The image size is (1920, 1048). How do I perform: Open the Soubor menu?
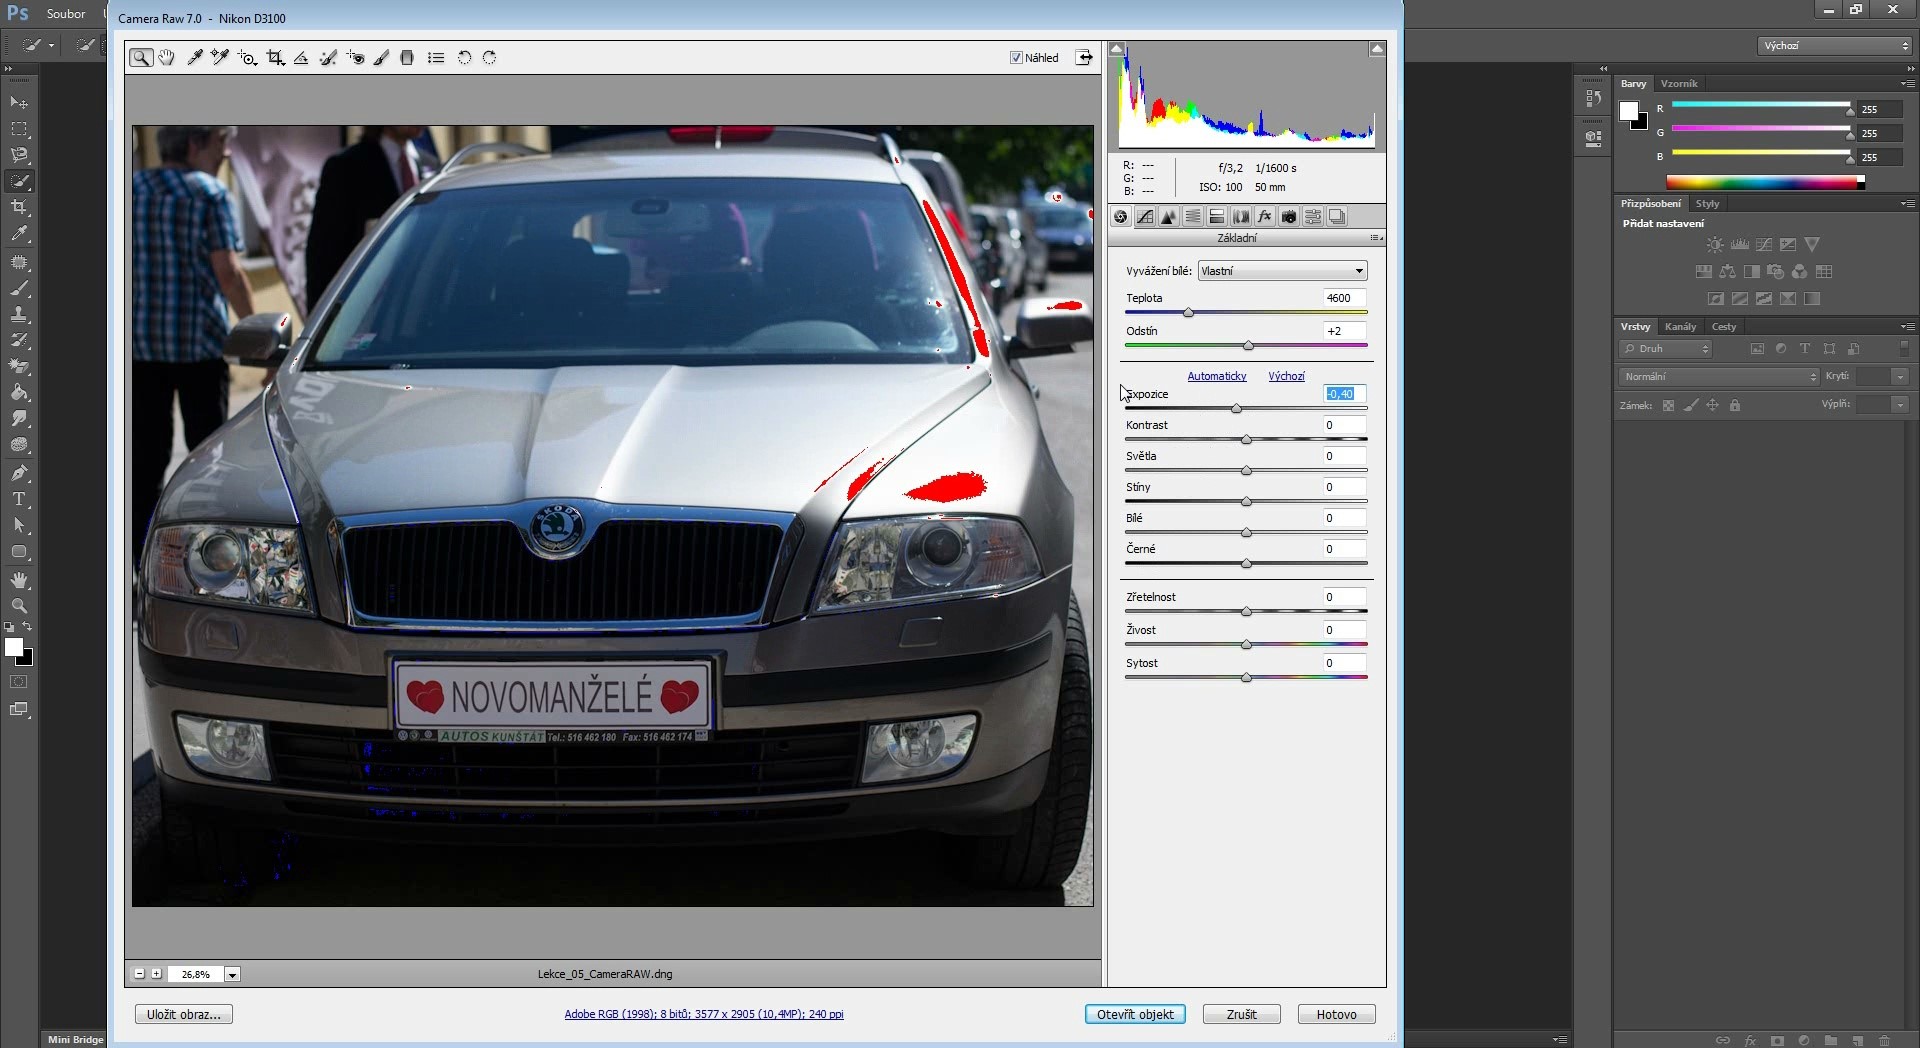66,14
